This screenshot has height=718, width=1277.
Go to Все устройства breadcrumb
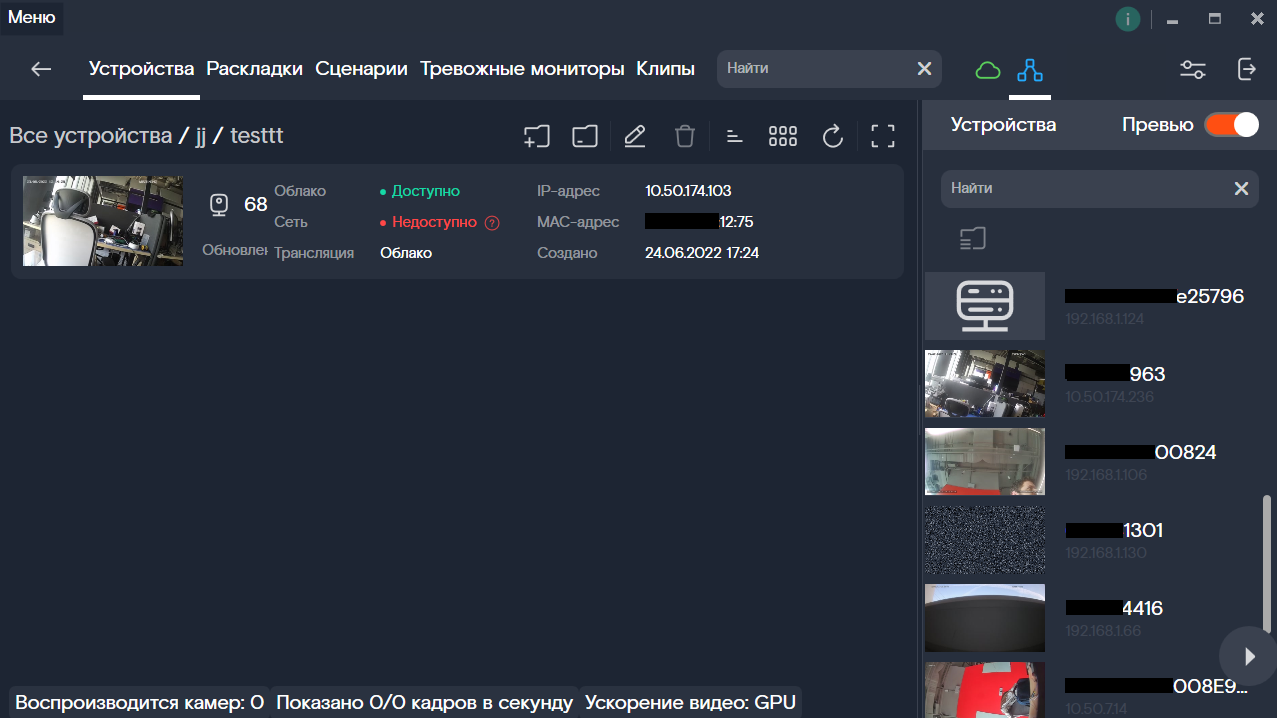pos(91,136)
